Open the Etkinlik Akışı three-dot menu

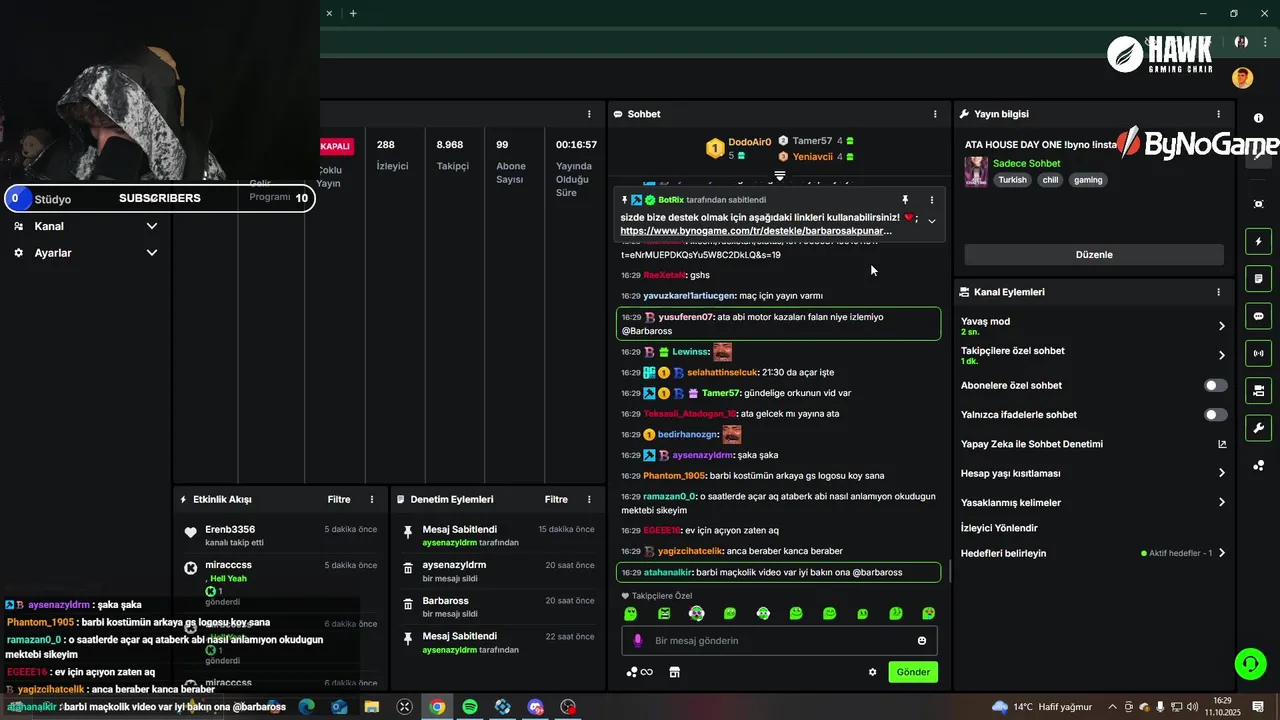372,499
